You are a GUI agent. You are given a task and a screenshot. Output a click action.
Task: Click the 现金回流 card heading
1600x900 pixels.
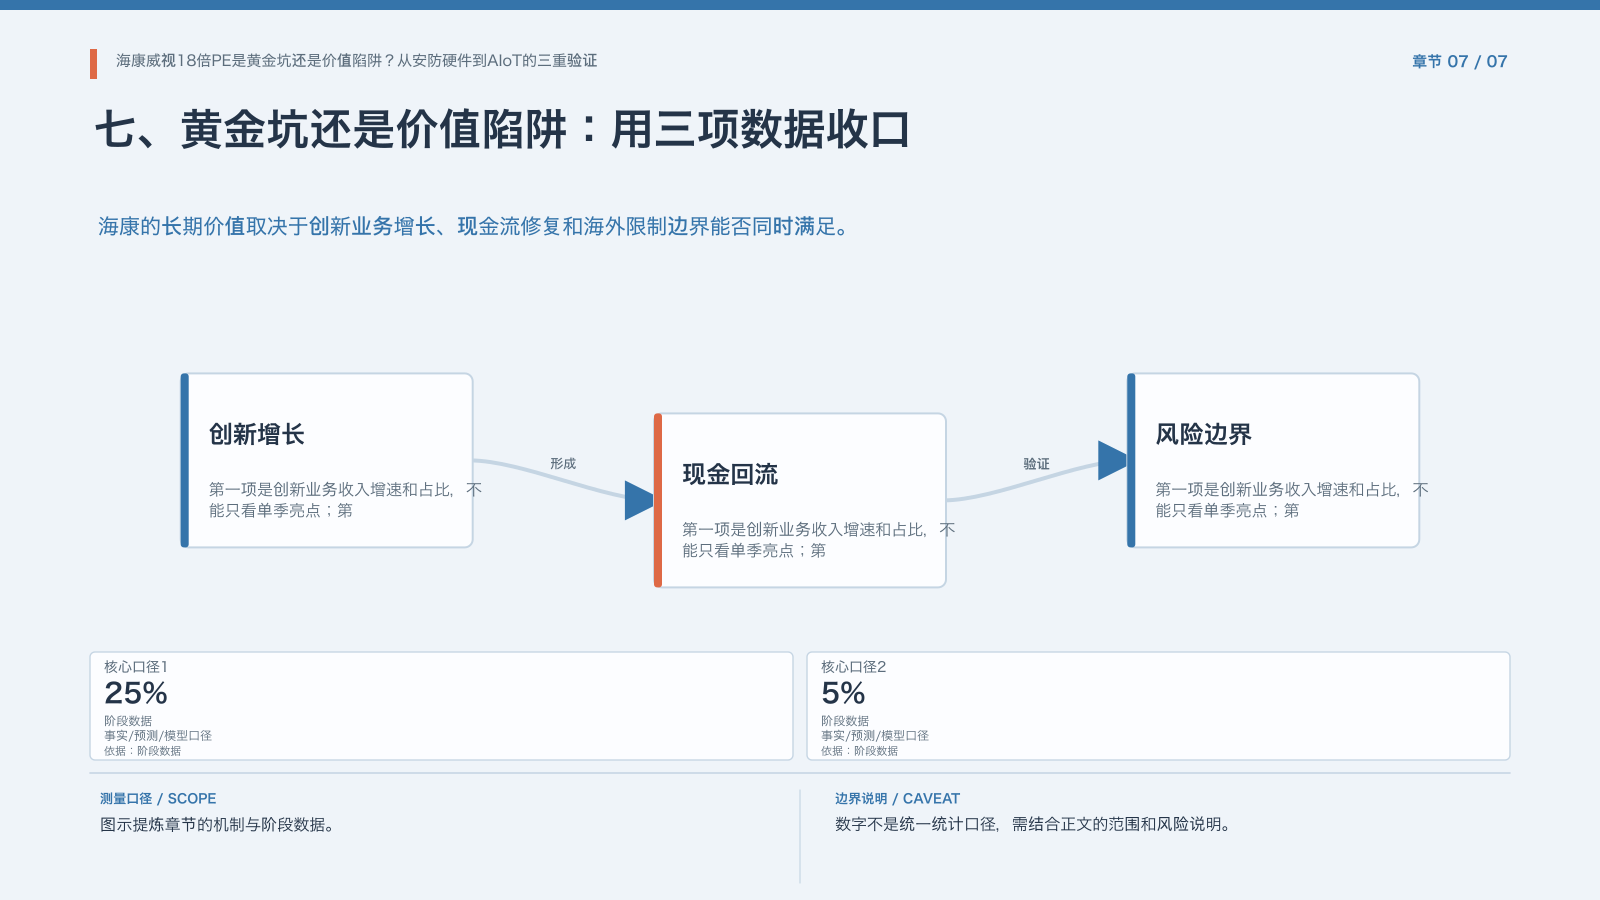point(730,474)
